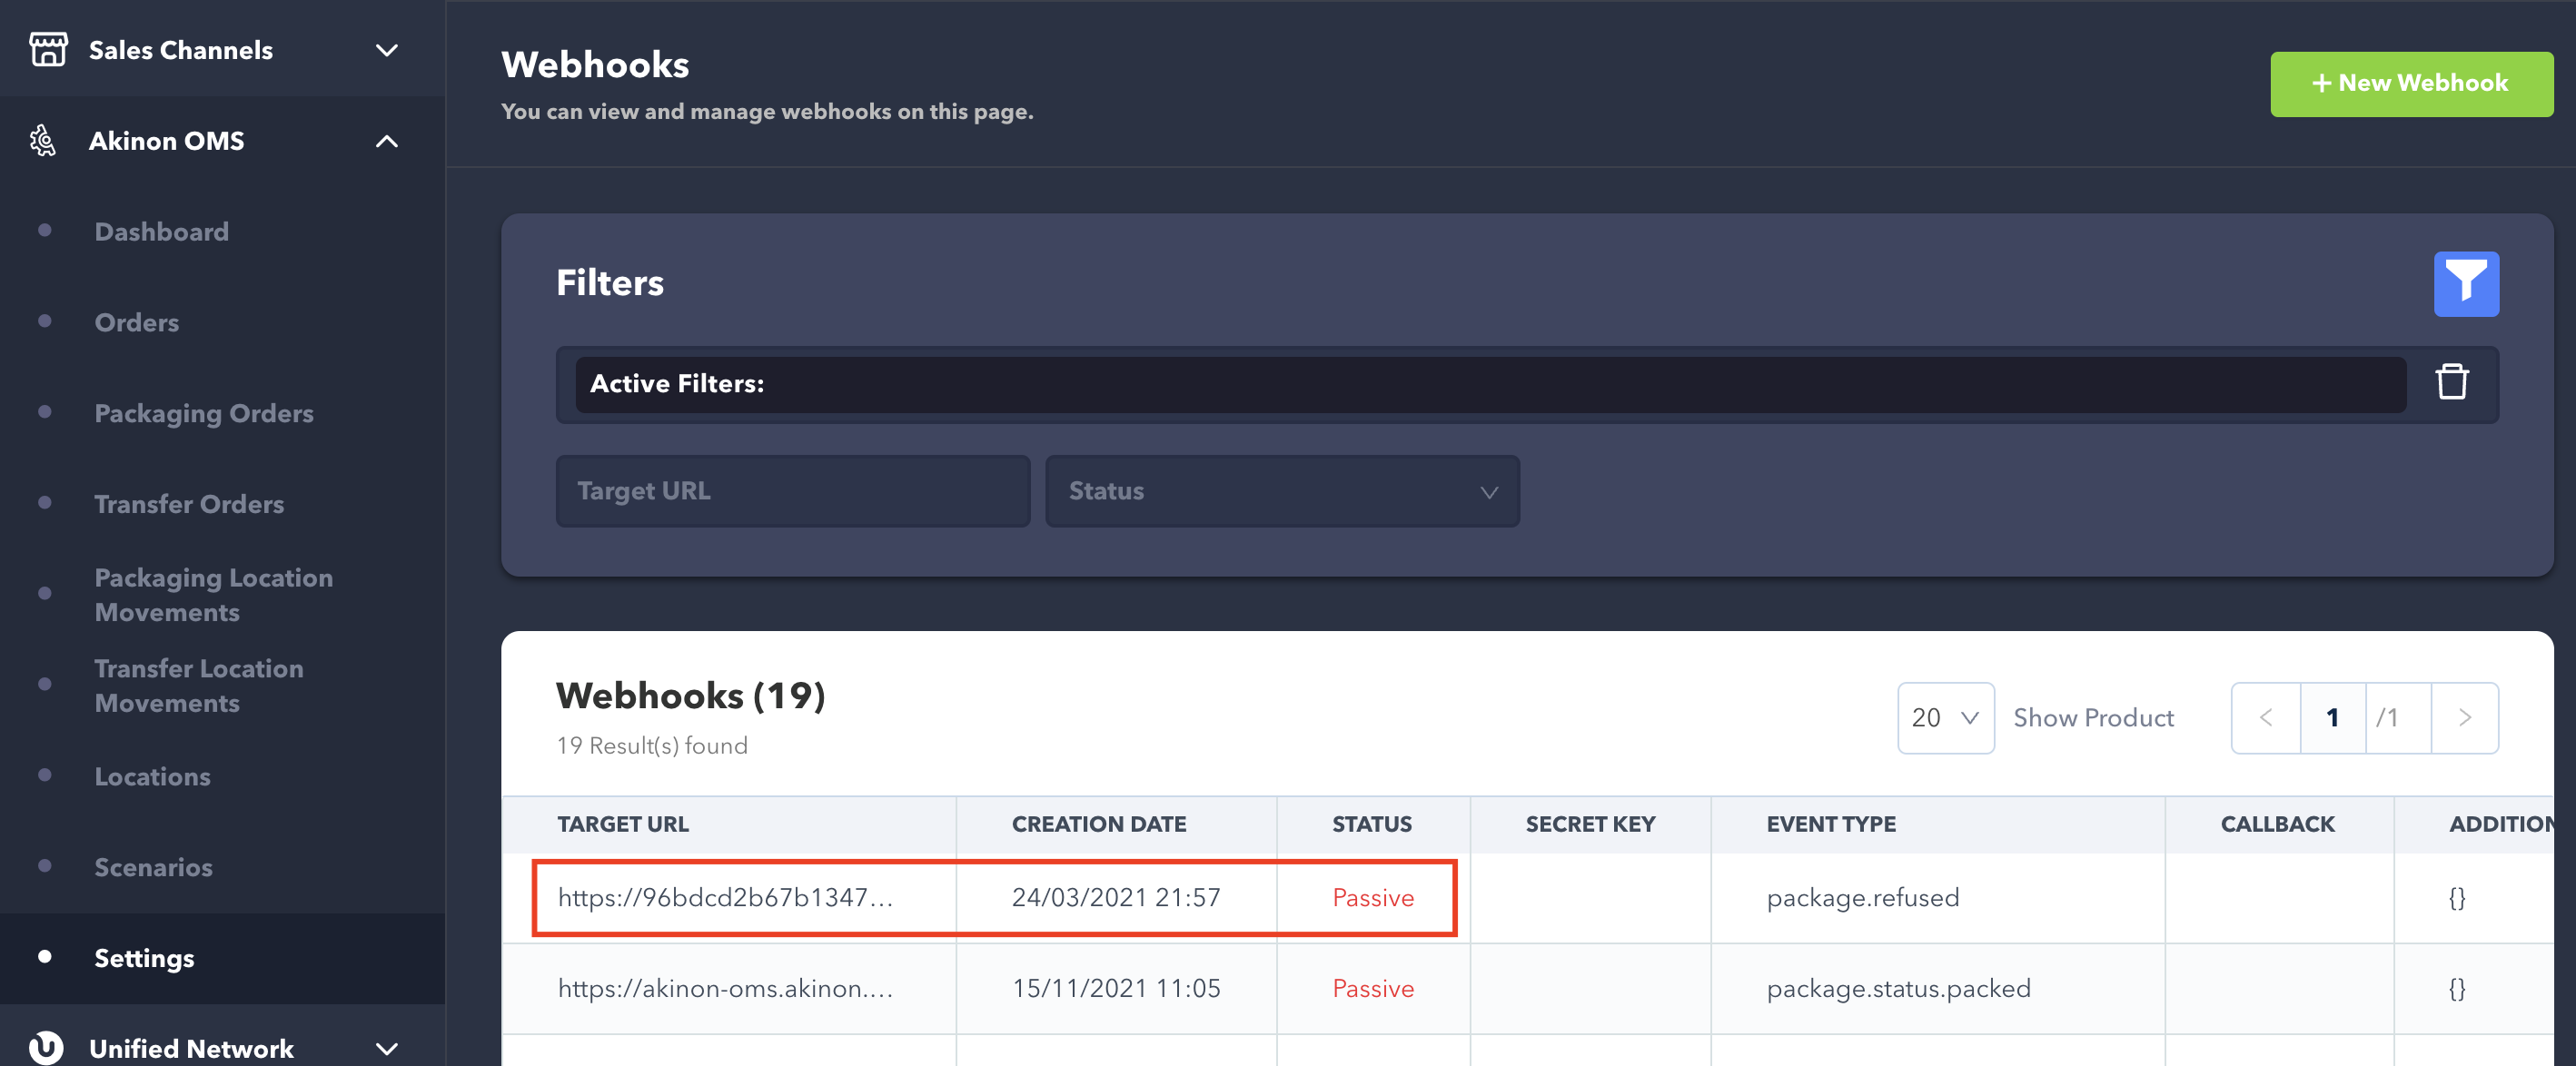Open the Status filter dropdown
2576x1066 pixels.
1282,491
